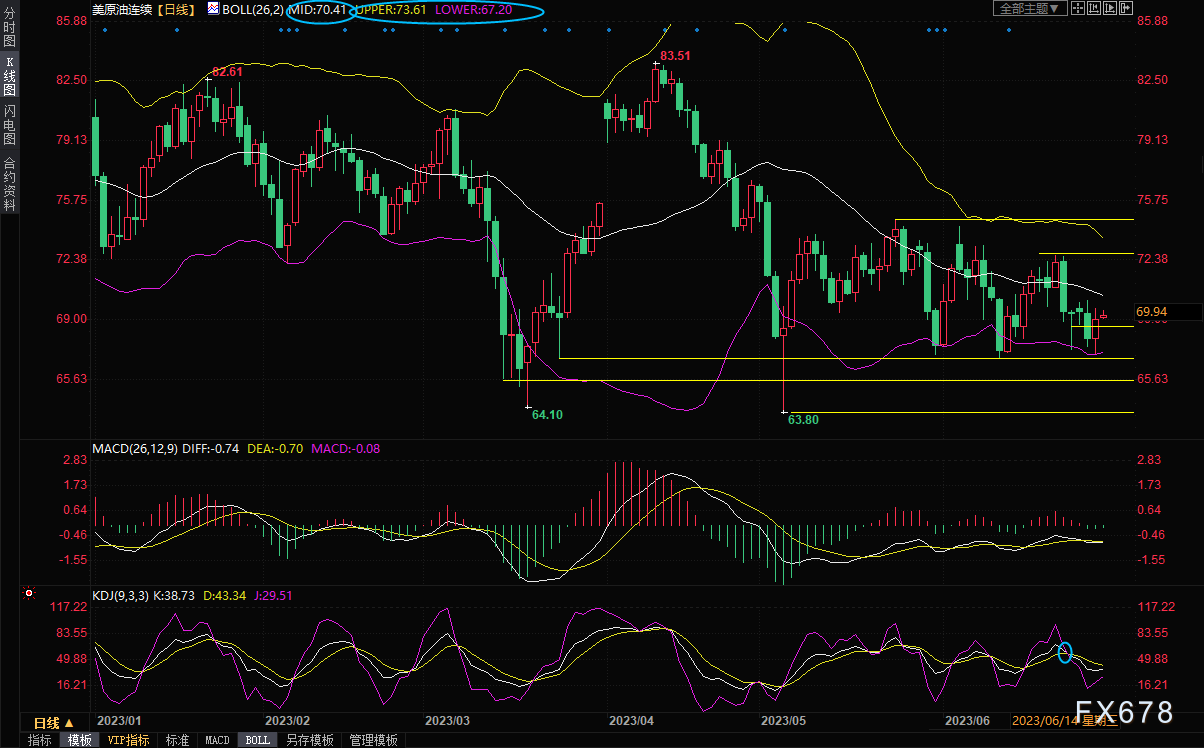
Task: Click the chart playback axis icon
Action: (1110, 8)
